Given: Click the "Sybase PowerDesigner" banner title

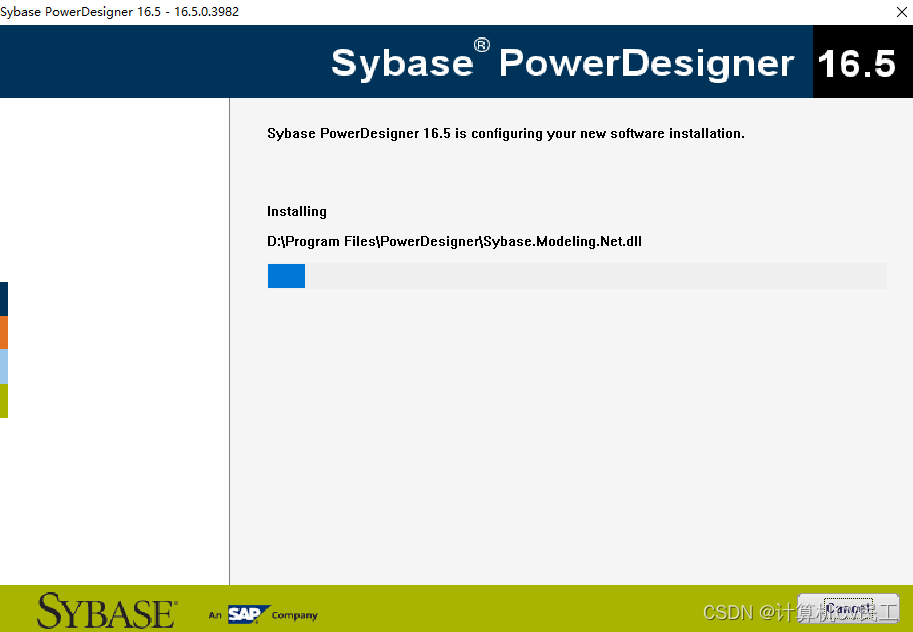Looking at the screenshot, I should (562, 63).
